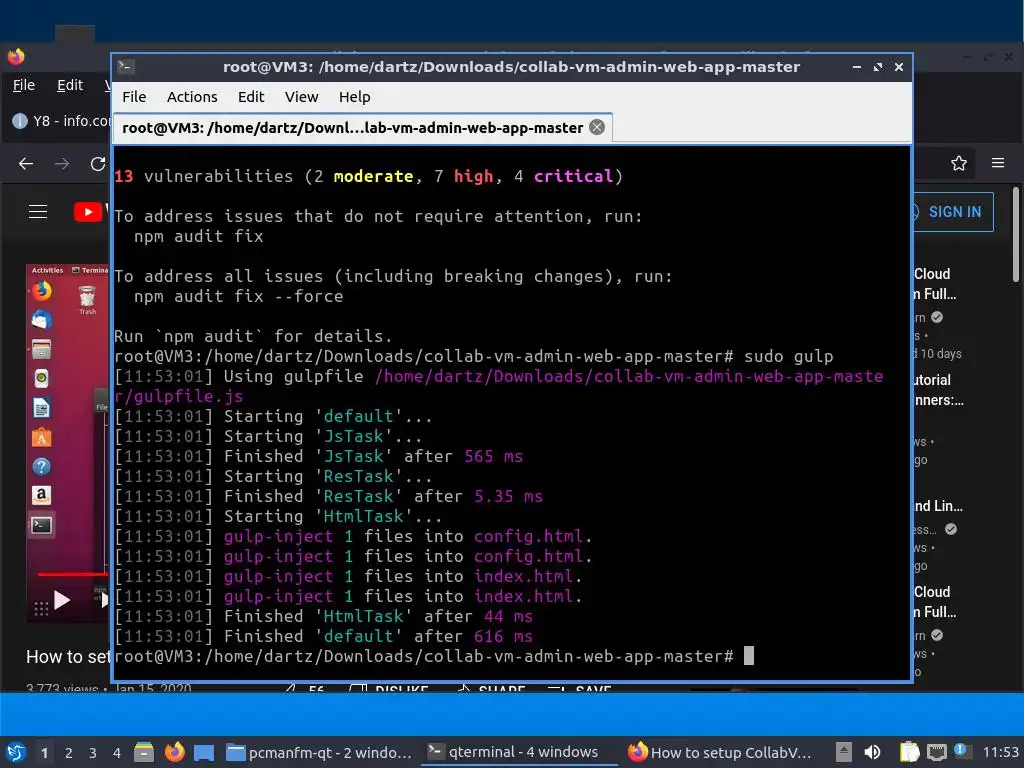This screenshot has height=768, width=1024.
Task: Click the Firefox window title bar icon
Action: point(16,57)
